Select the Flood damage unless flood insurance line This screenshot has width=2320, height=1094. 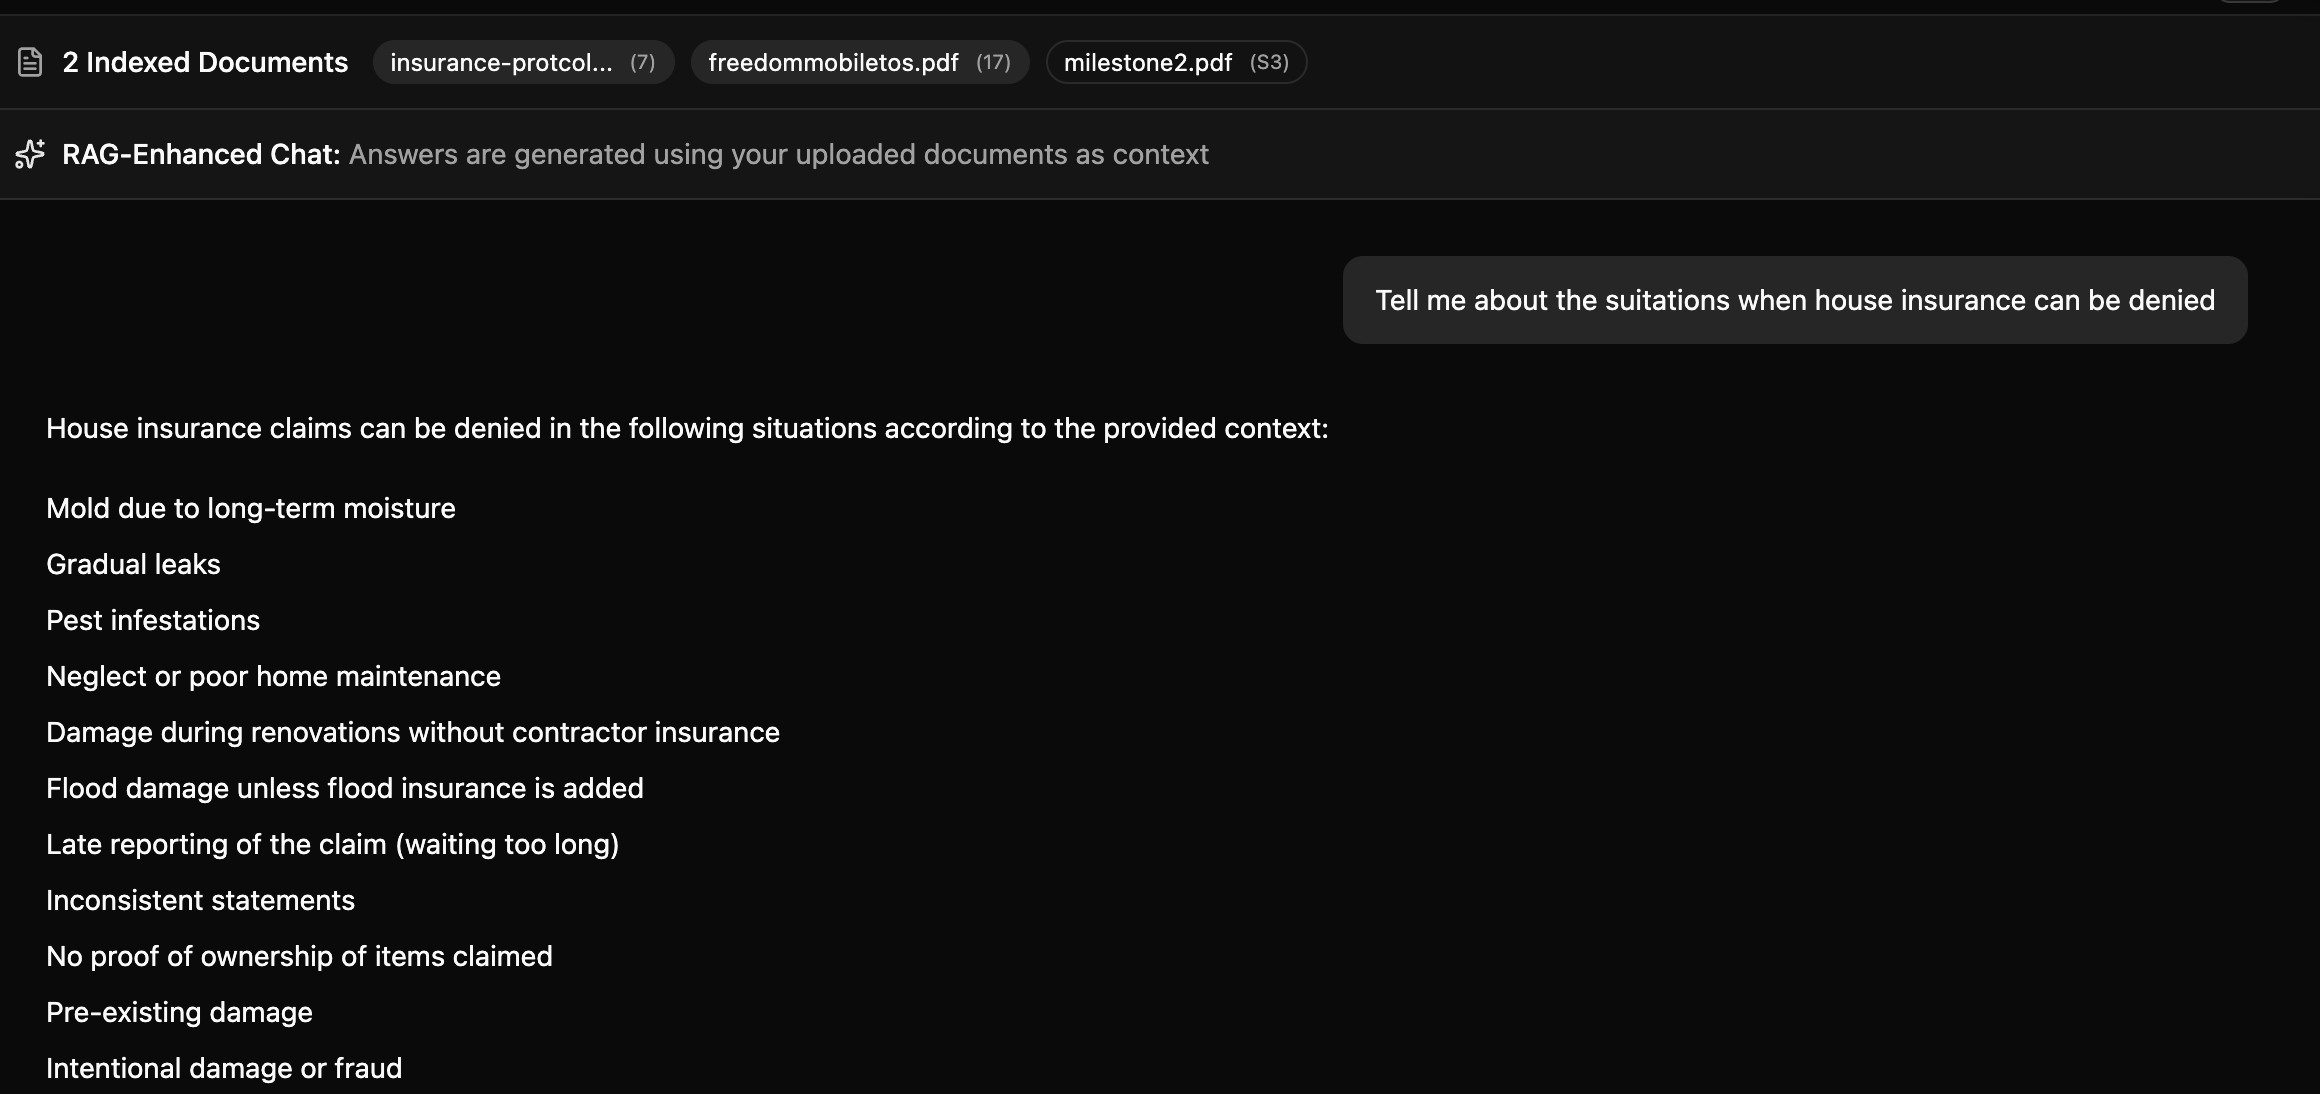[x=345, y=788]
